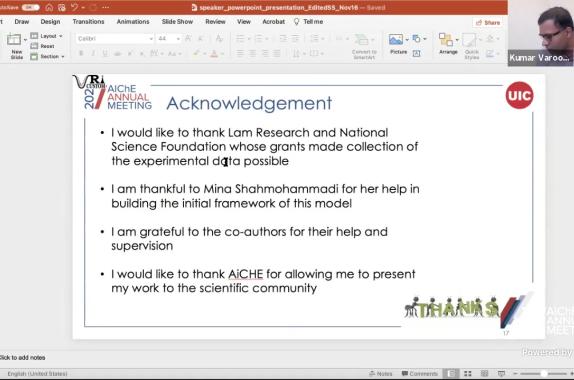Screen dimensions: 574x380
Task: Open Comments pane from status bar
Action: click(420, 373)
